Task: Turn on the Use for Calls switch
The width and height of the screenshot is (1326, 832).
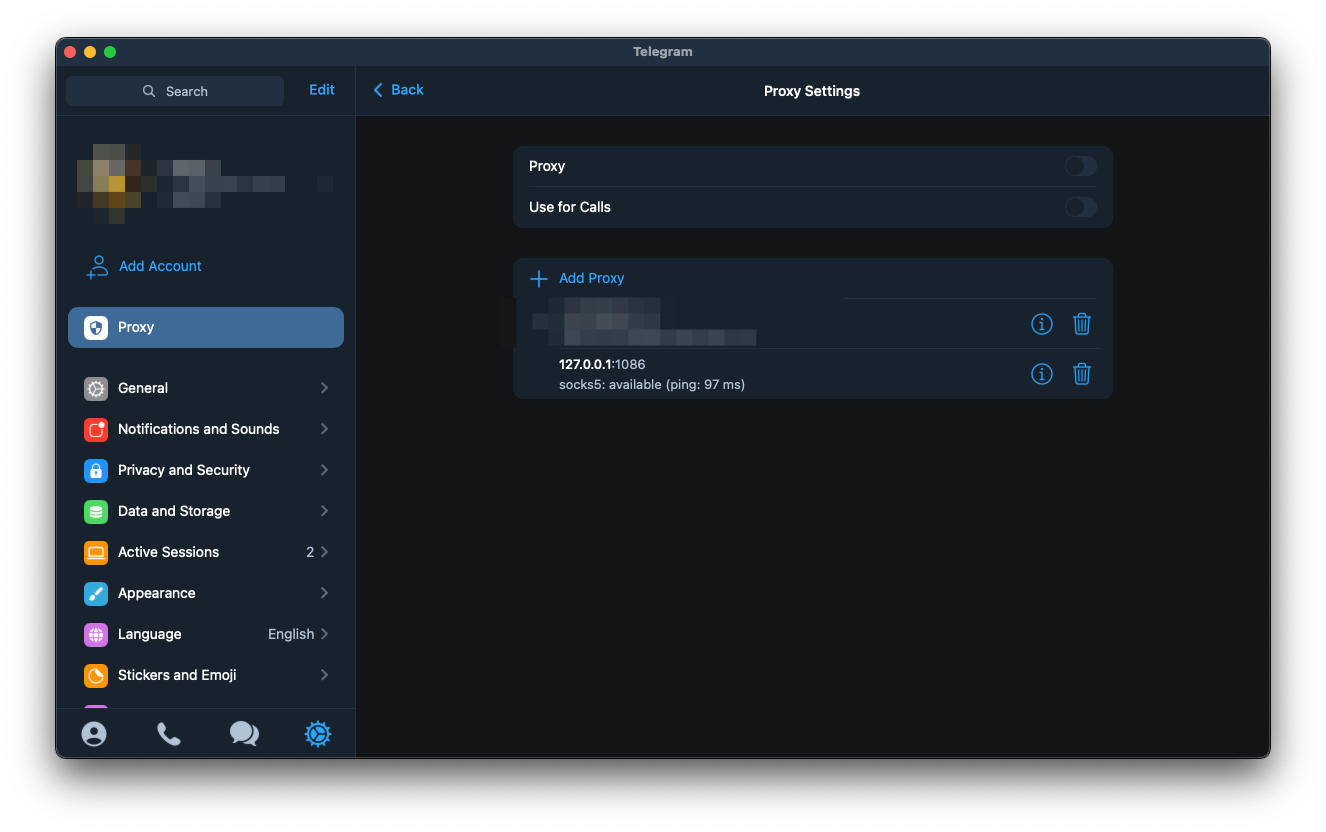Action: (1081, 207)
